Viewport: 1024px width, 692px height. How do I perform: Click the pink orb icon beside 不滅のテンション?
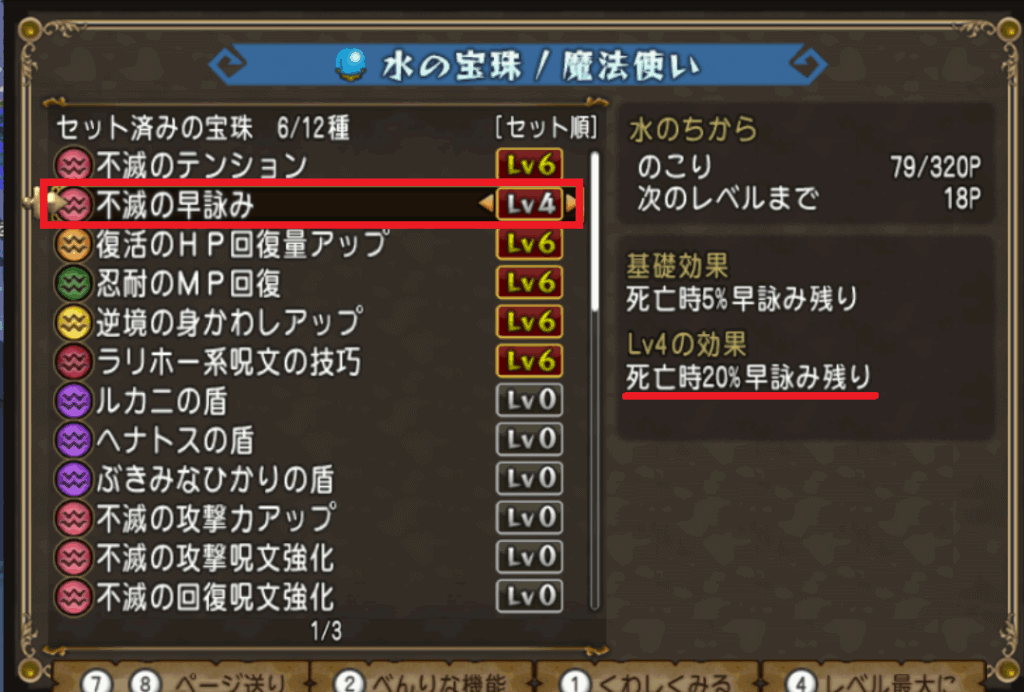[x=73, y=165]
